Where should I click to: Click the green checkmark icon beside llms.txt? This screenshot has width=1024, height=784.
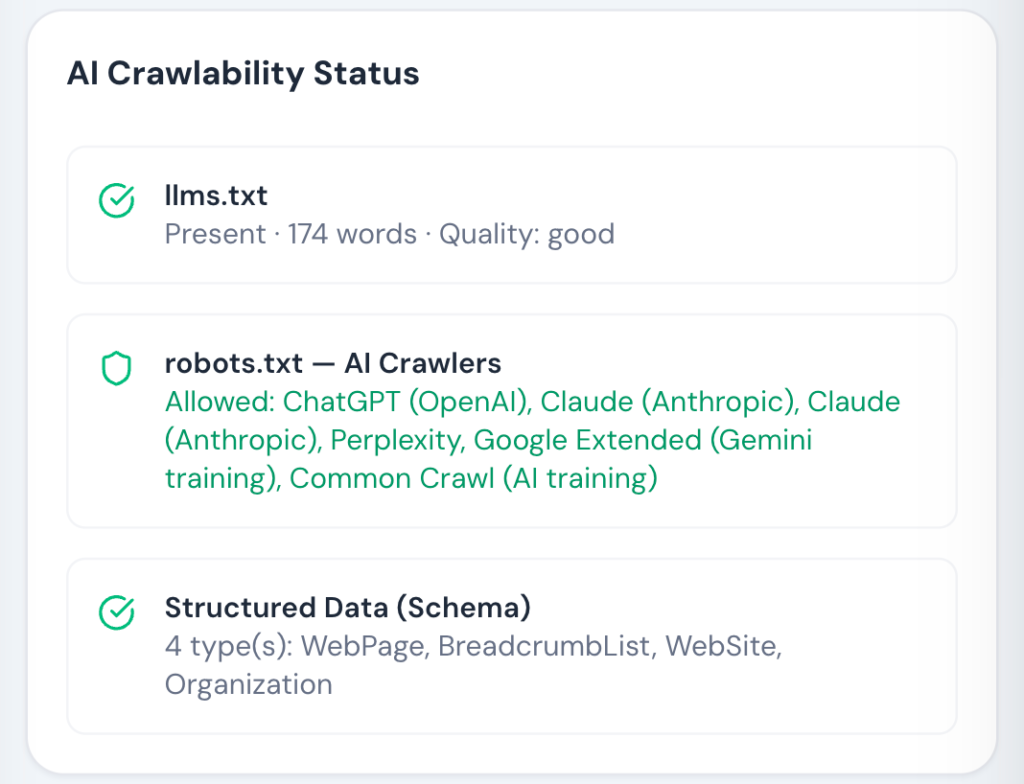pyautogui.click(x=118, y=199)
